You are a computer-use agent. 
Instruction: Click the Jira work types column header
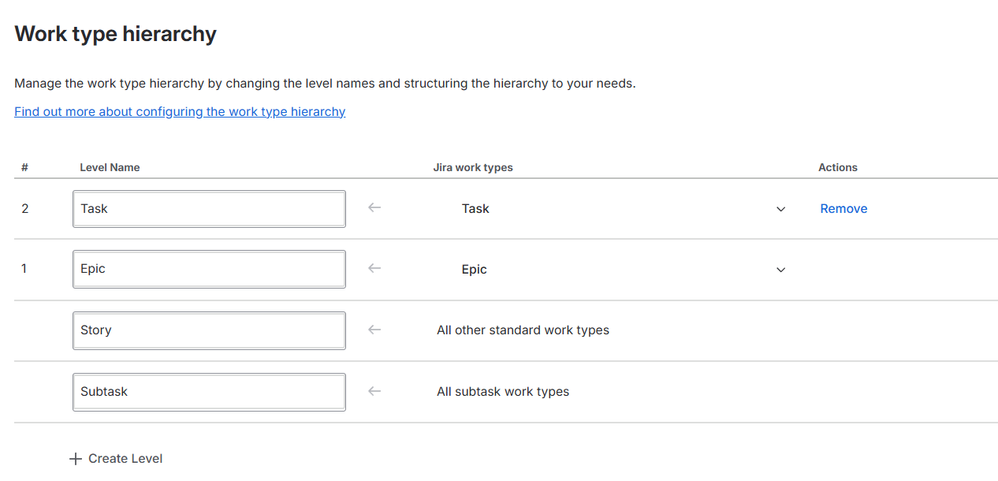coord(473,167)
